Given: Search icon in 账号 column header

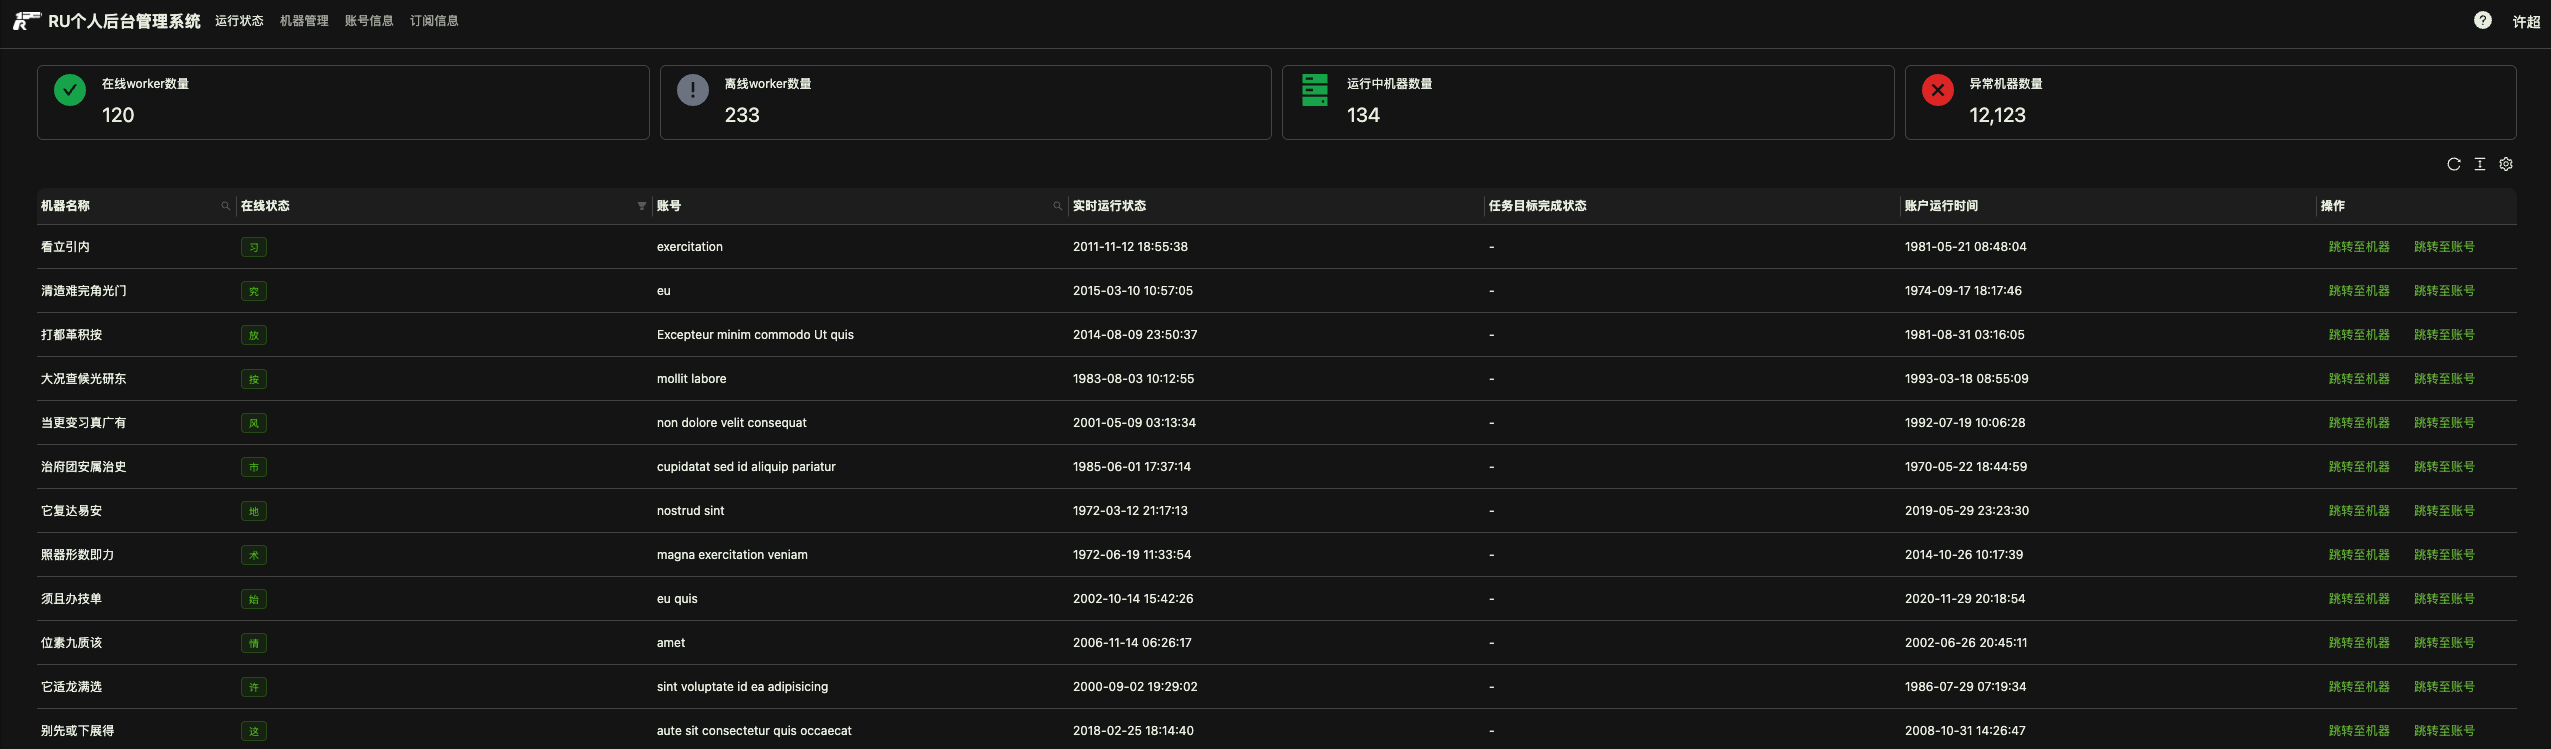Looking at the screenshot, I should pyautogui.click(x=1057, y=206).
